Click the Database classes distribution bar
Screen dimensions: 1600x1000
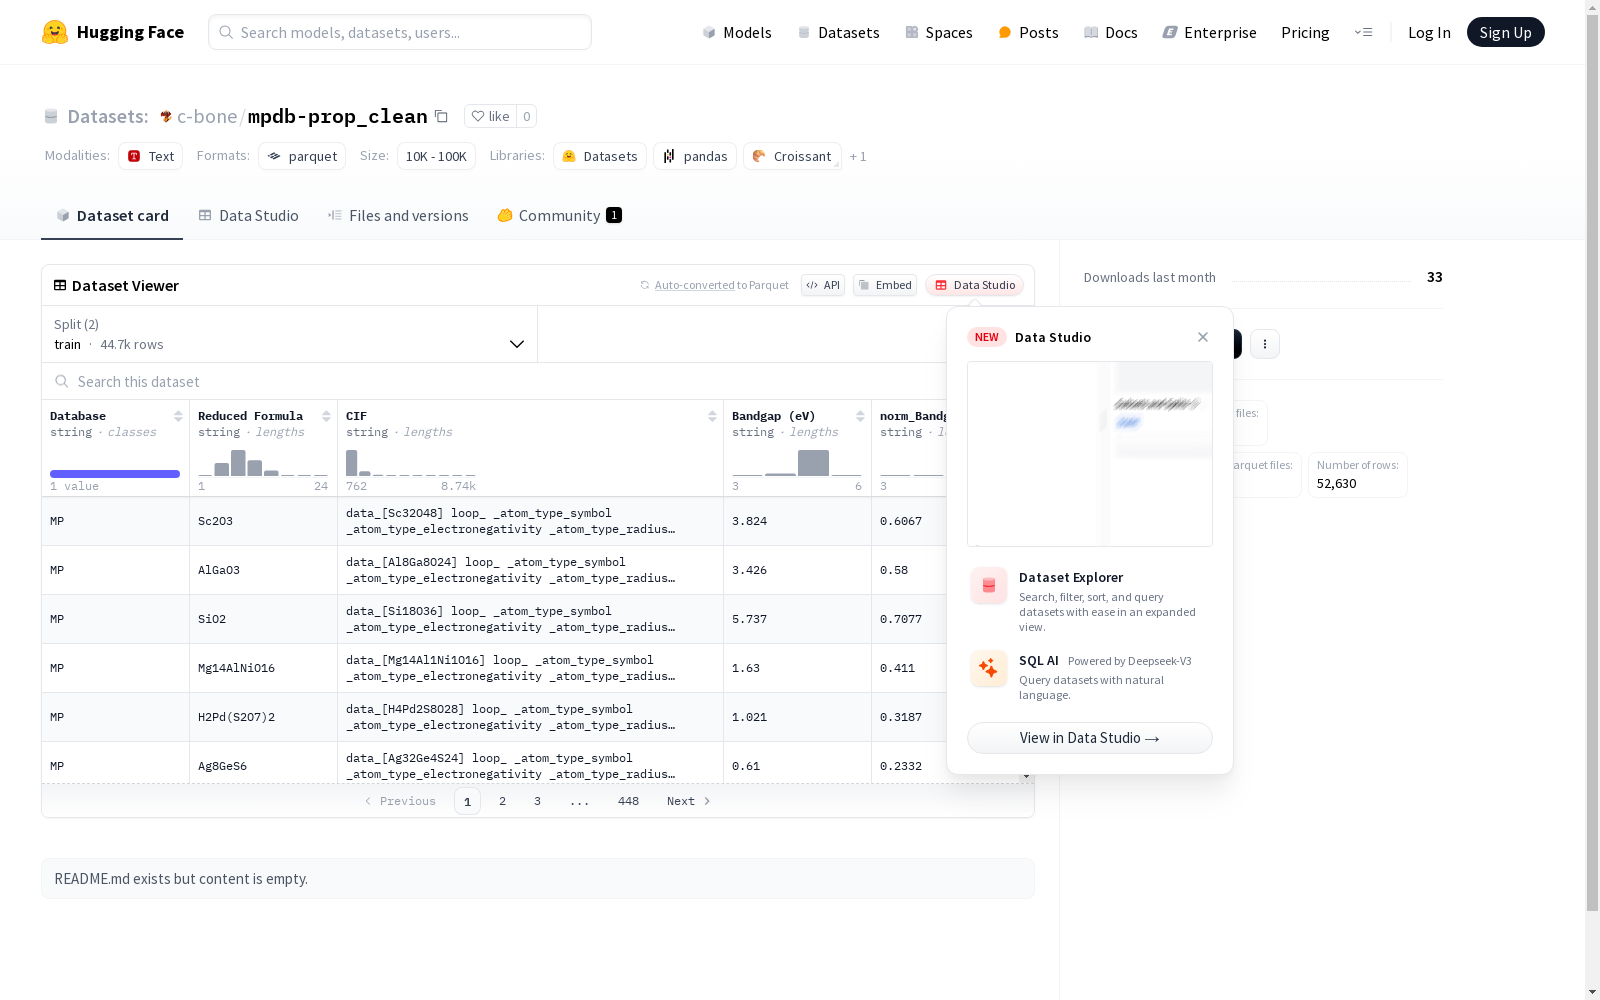coord(115,474)
